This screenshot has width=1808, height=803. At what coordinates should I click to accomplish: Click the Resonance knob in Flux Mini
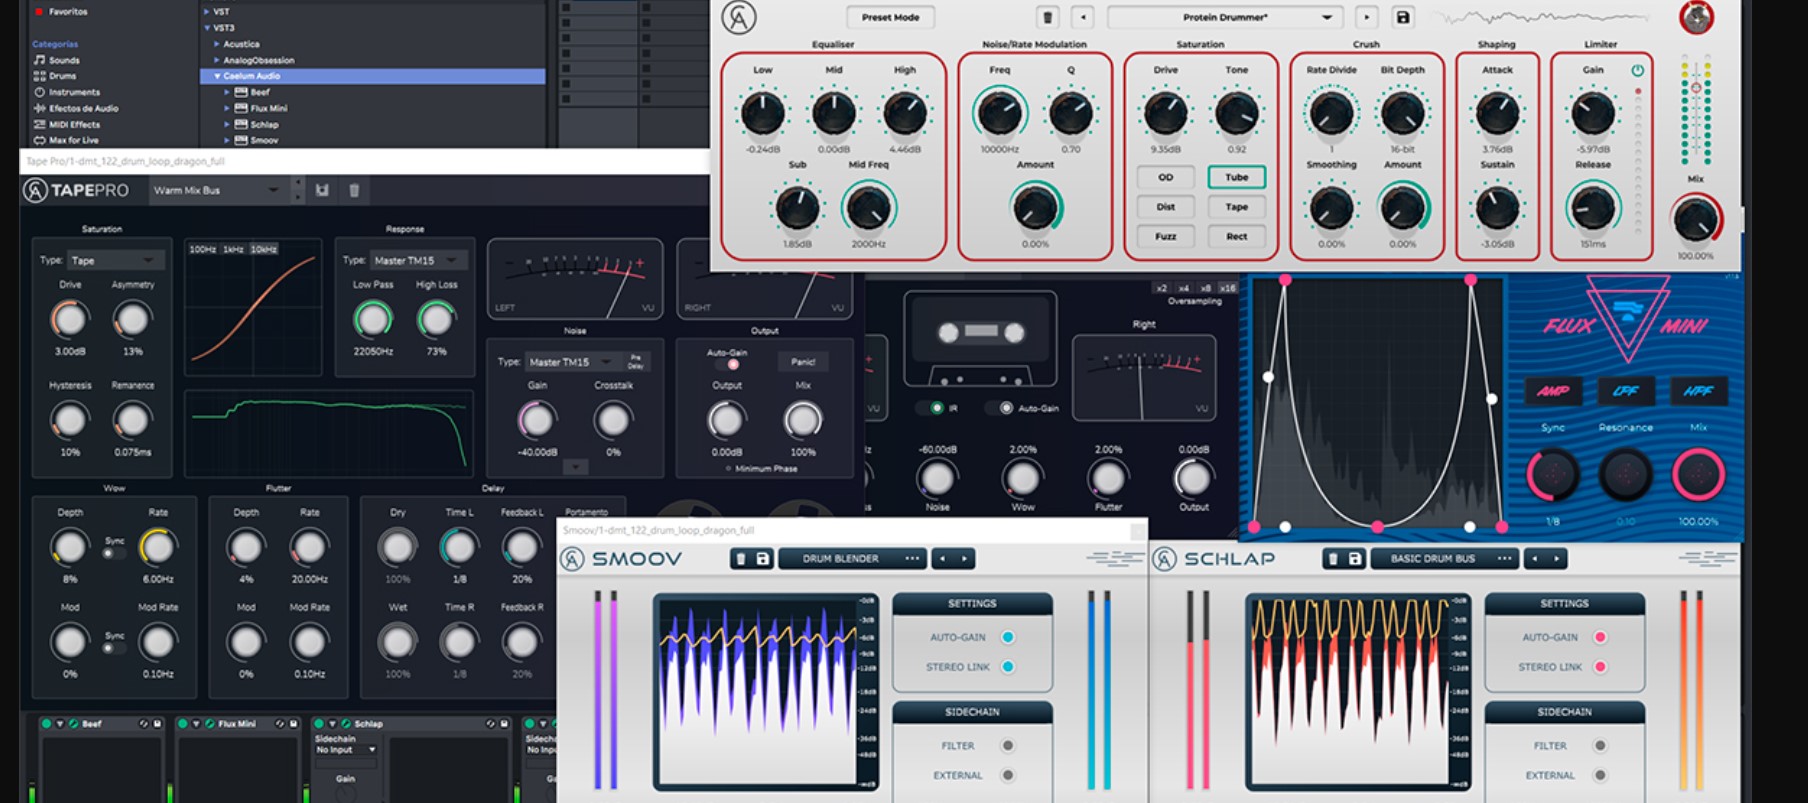coord(1625,474)
